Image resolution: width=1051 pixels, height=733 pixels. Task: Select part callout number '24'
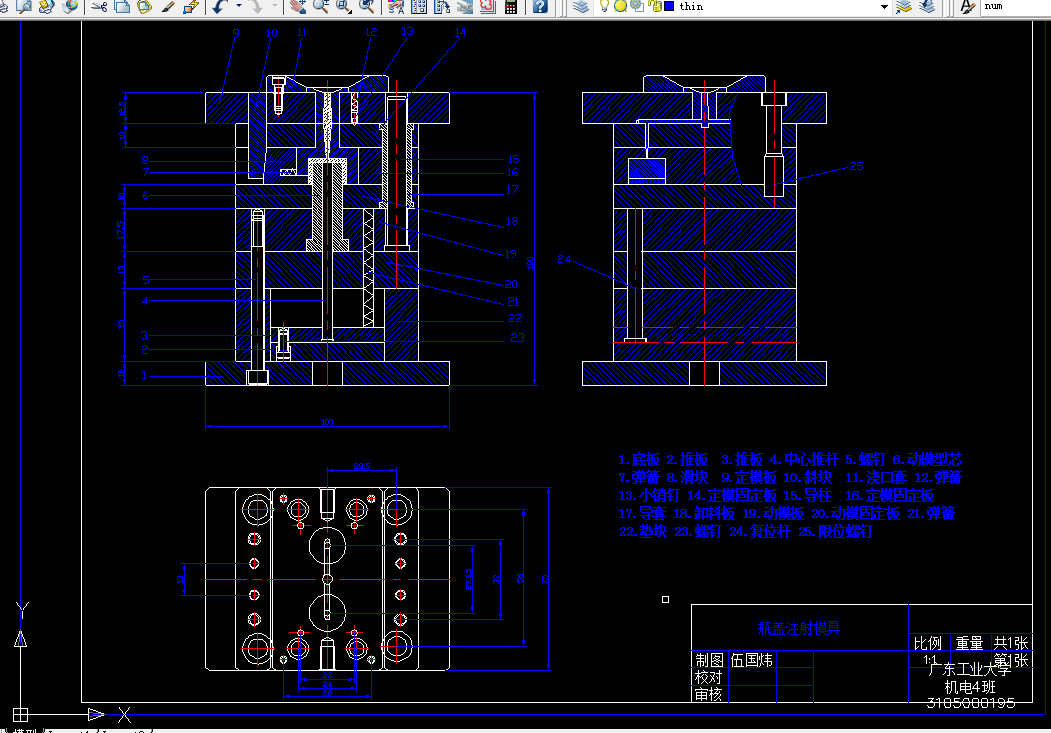(x=564, y=259)
